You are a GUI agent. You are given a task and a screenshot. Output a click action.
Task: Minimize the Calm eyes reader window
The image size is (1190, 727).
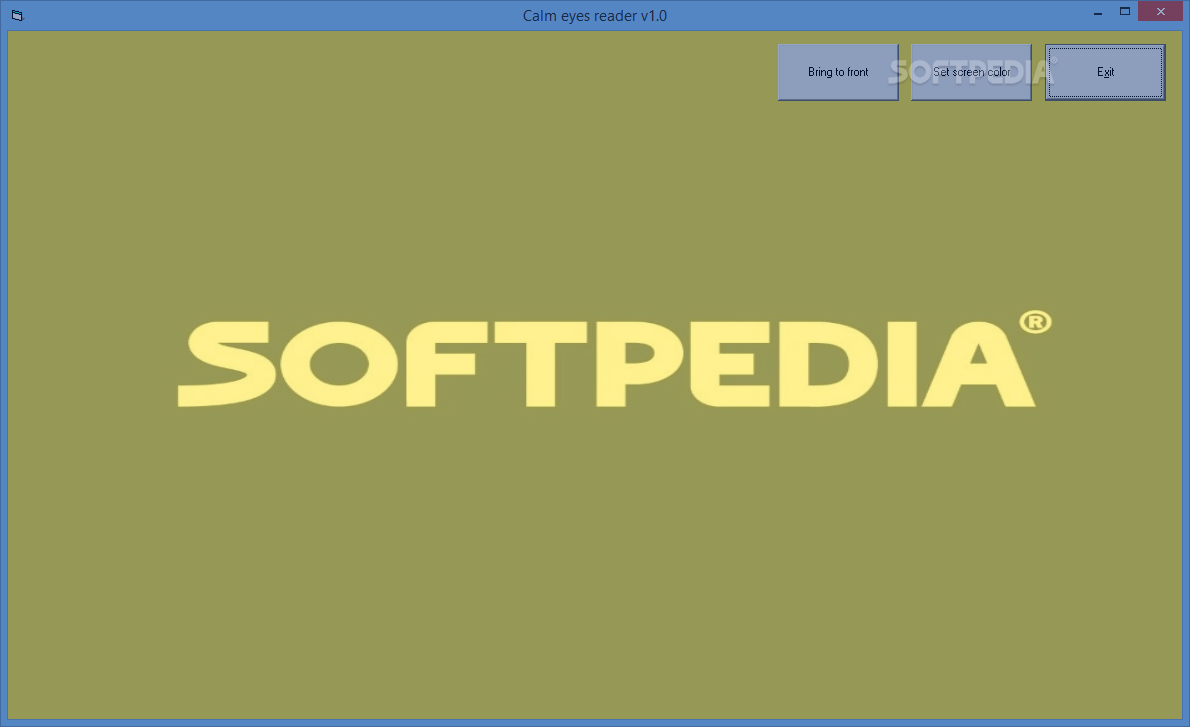pos(1097,12)
